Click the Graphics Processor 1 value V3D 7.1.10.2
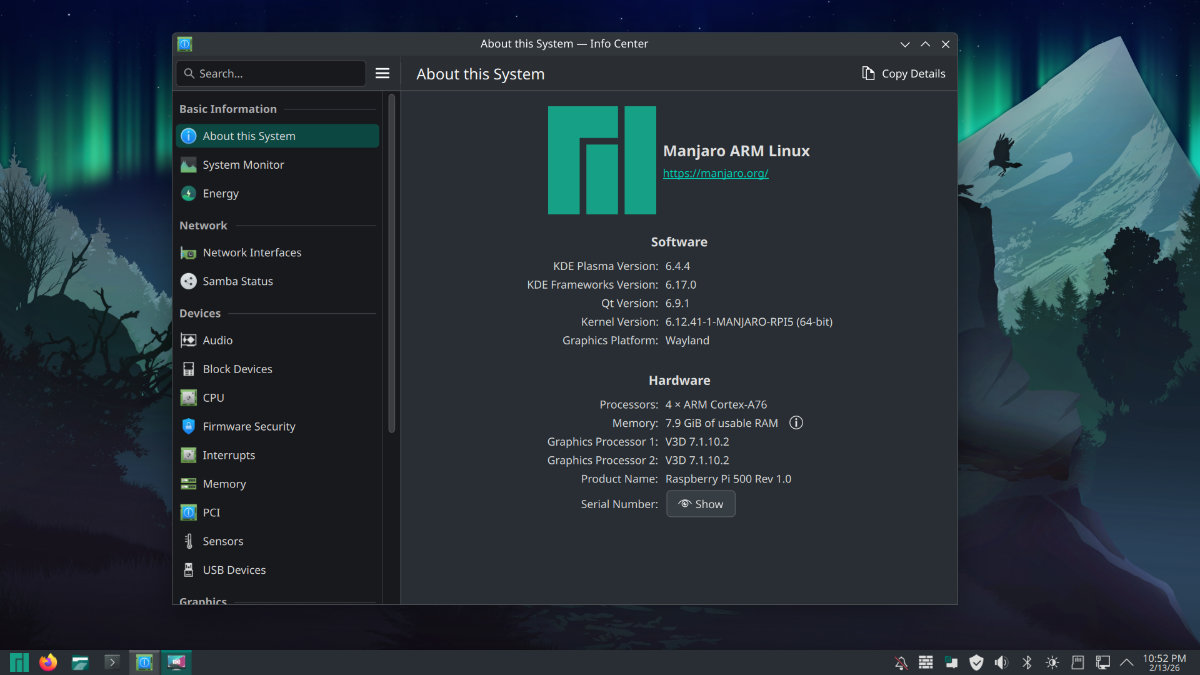This screenshot has height=675, width=1200. [x=697, y=442]
